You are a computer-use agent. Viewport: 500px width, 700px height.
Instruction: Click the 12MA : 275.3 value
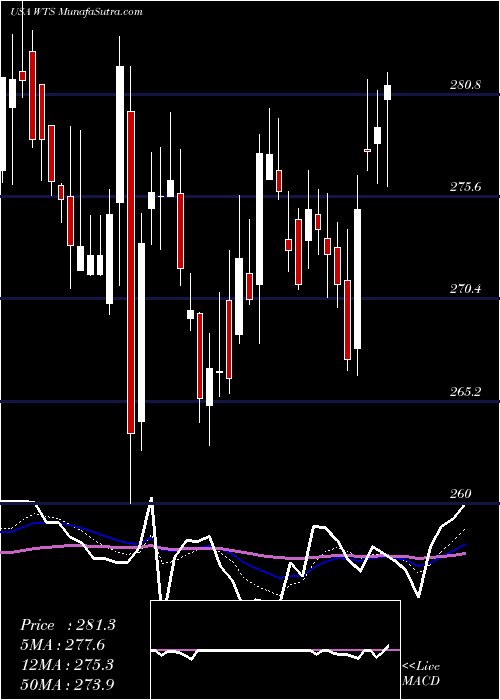(67, 665)
